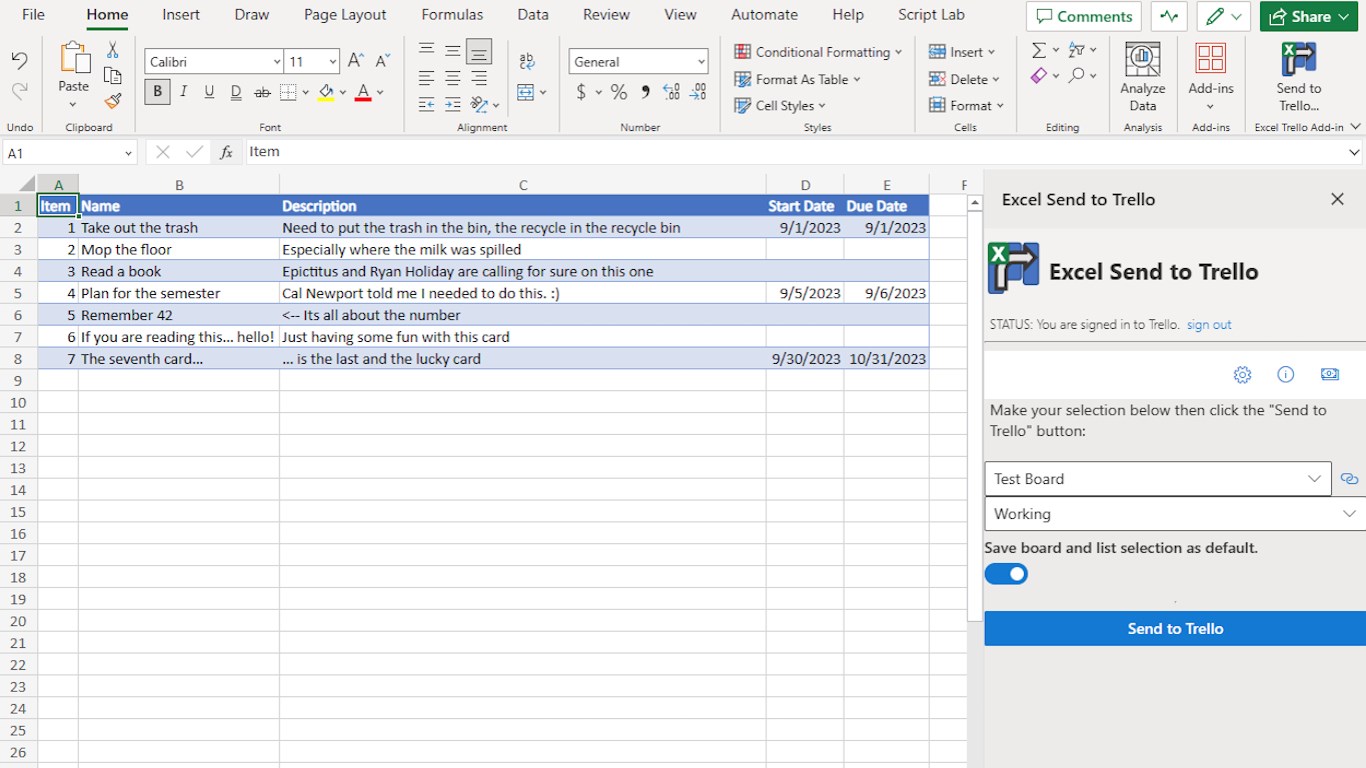This screenshot has height=768, width=1366.
Task: Apply strikethrough formatting
Action: [x=262, y=92]
